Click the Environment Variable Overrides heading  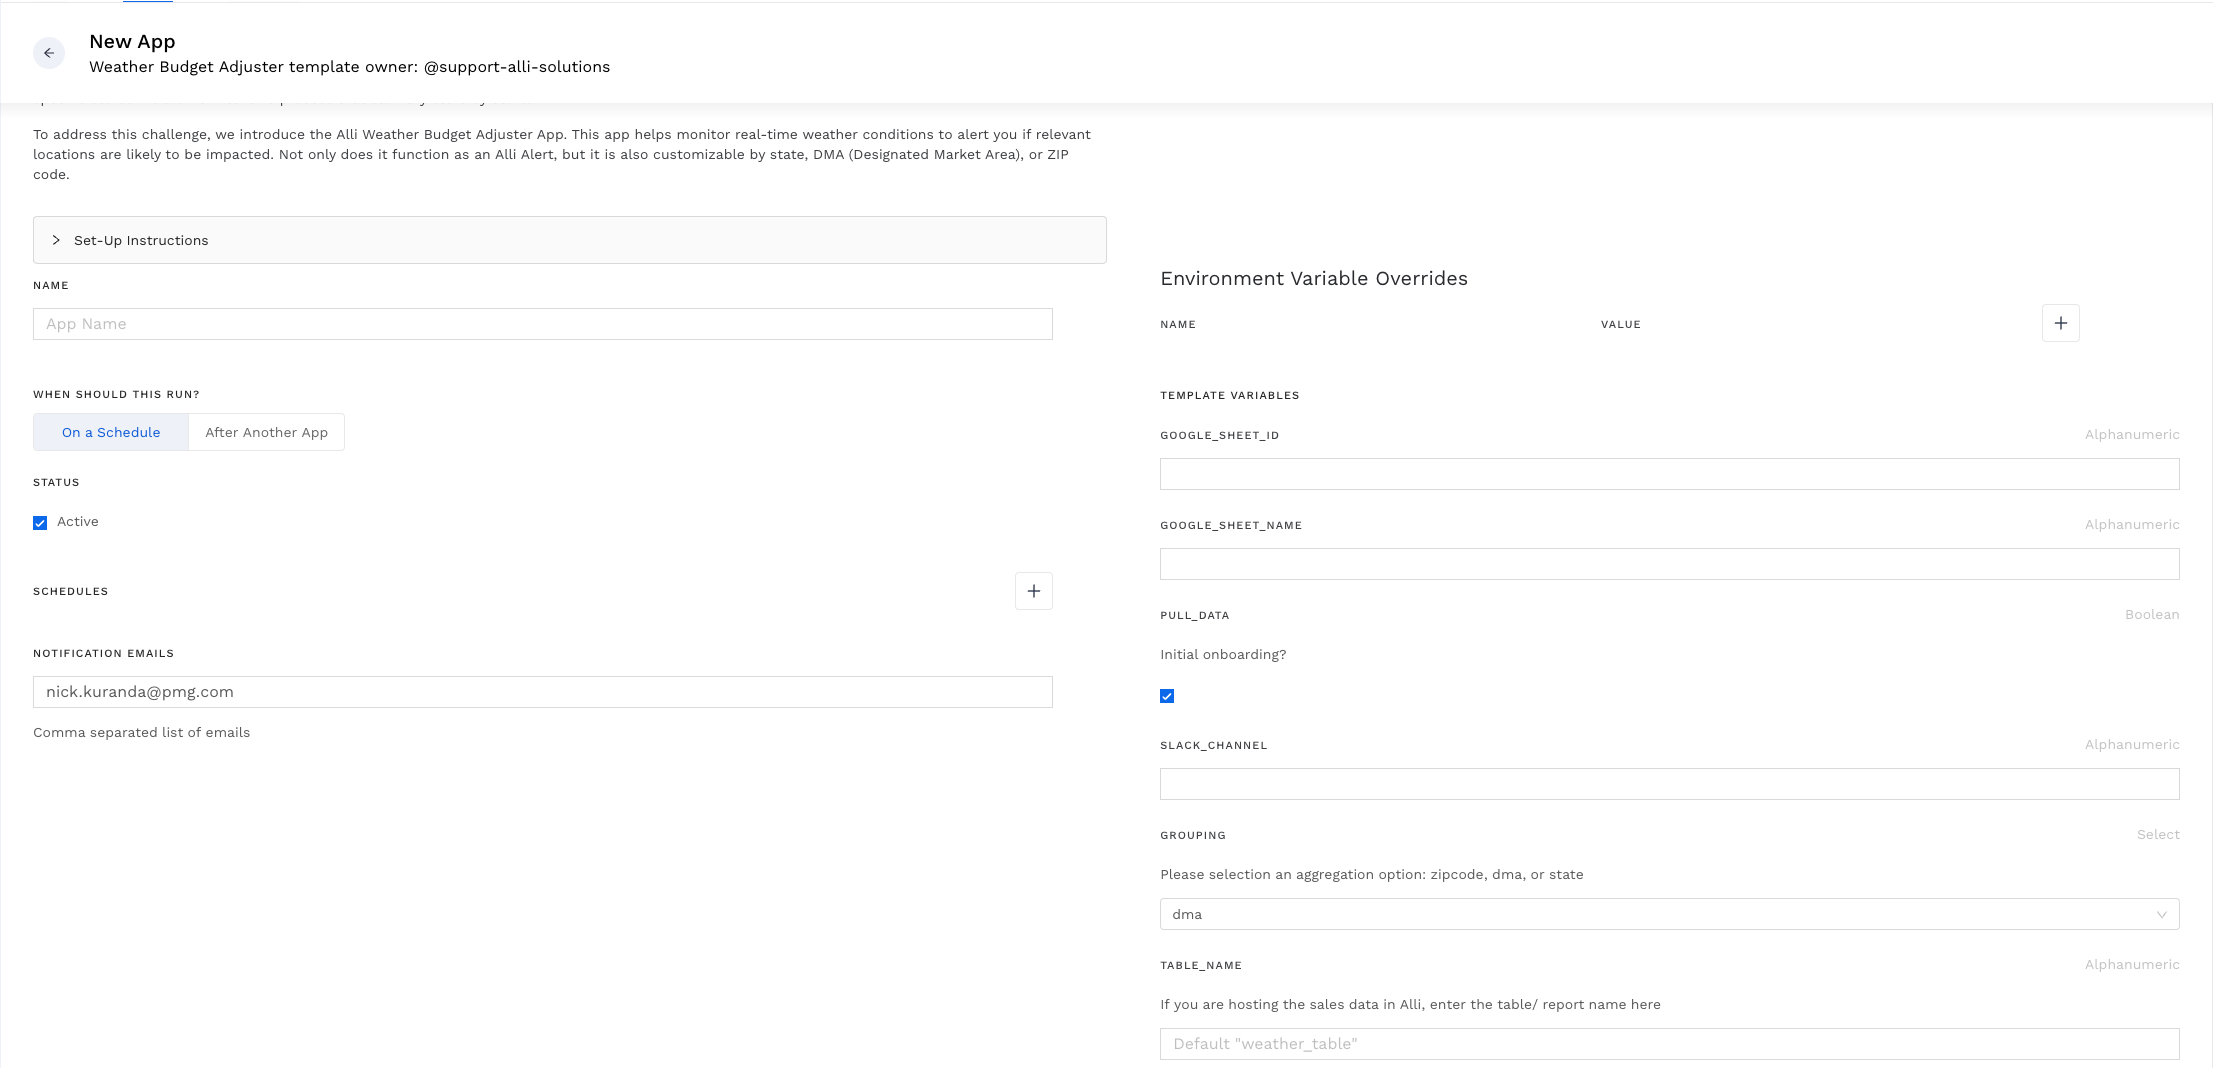[1313, 278]
